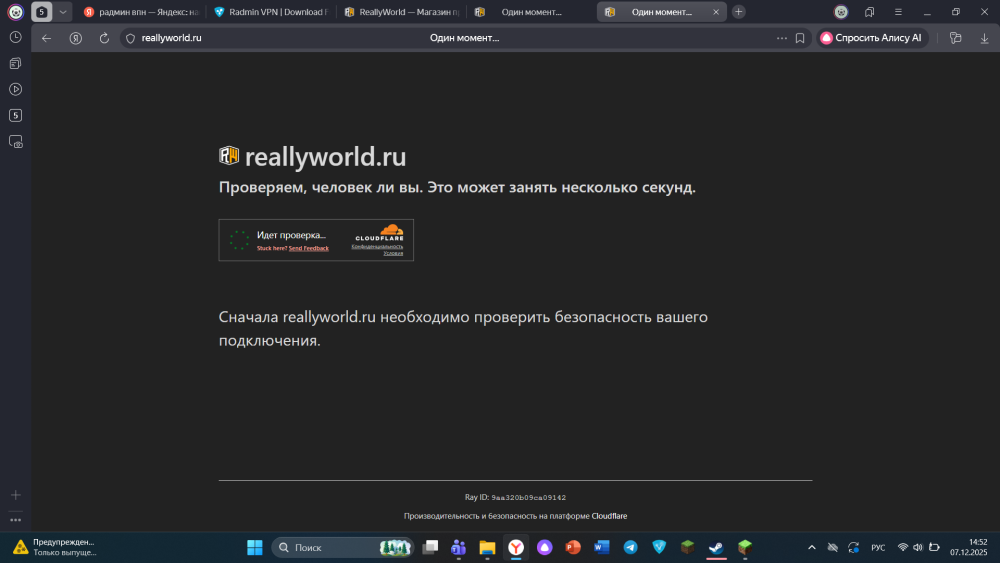The image size is (1000, 563).
Task: Switch to the Radmin VPN Download tab
Action: click(272, 12)
